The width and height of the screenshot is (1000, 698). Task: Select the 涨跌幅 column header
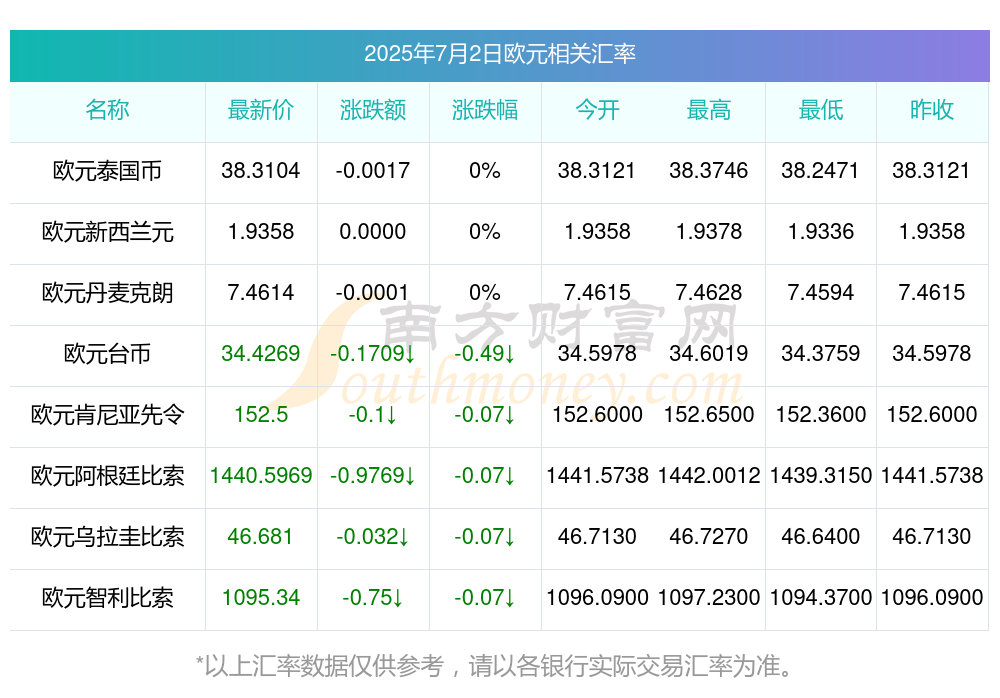pyautogui.click(x=485, y=110)
